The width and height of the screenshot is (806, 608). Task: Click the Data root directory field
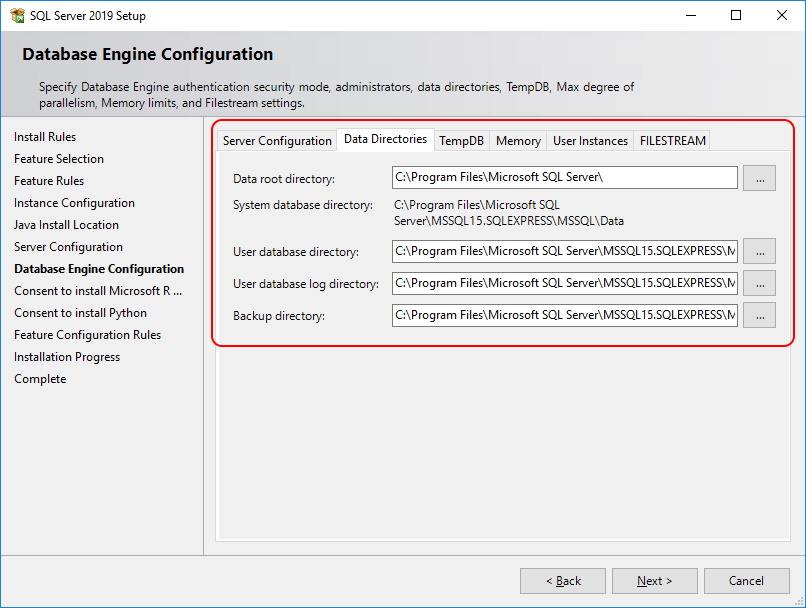point(564,177)
